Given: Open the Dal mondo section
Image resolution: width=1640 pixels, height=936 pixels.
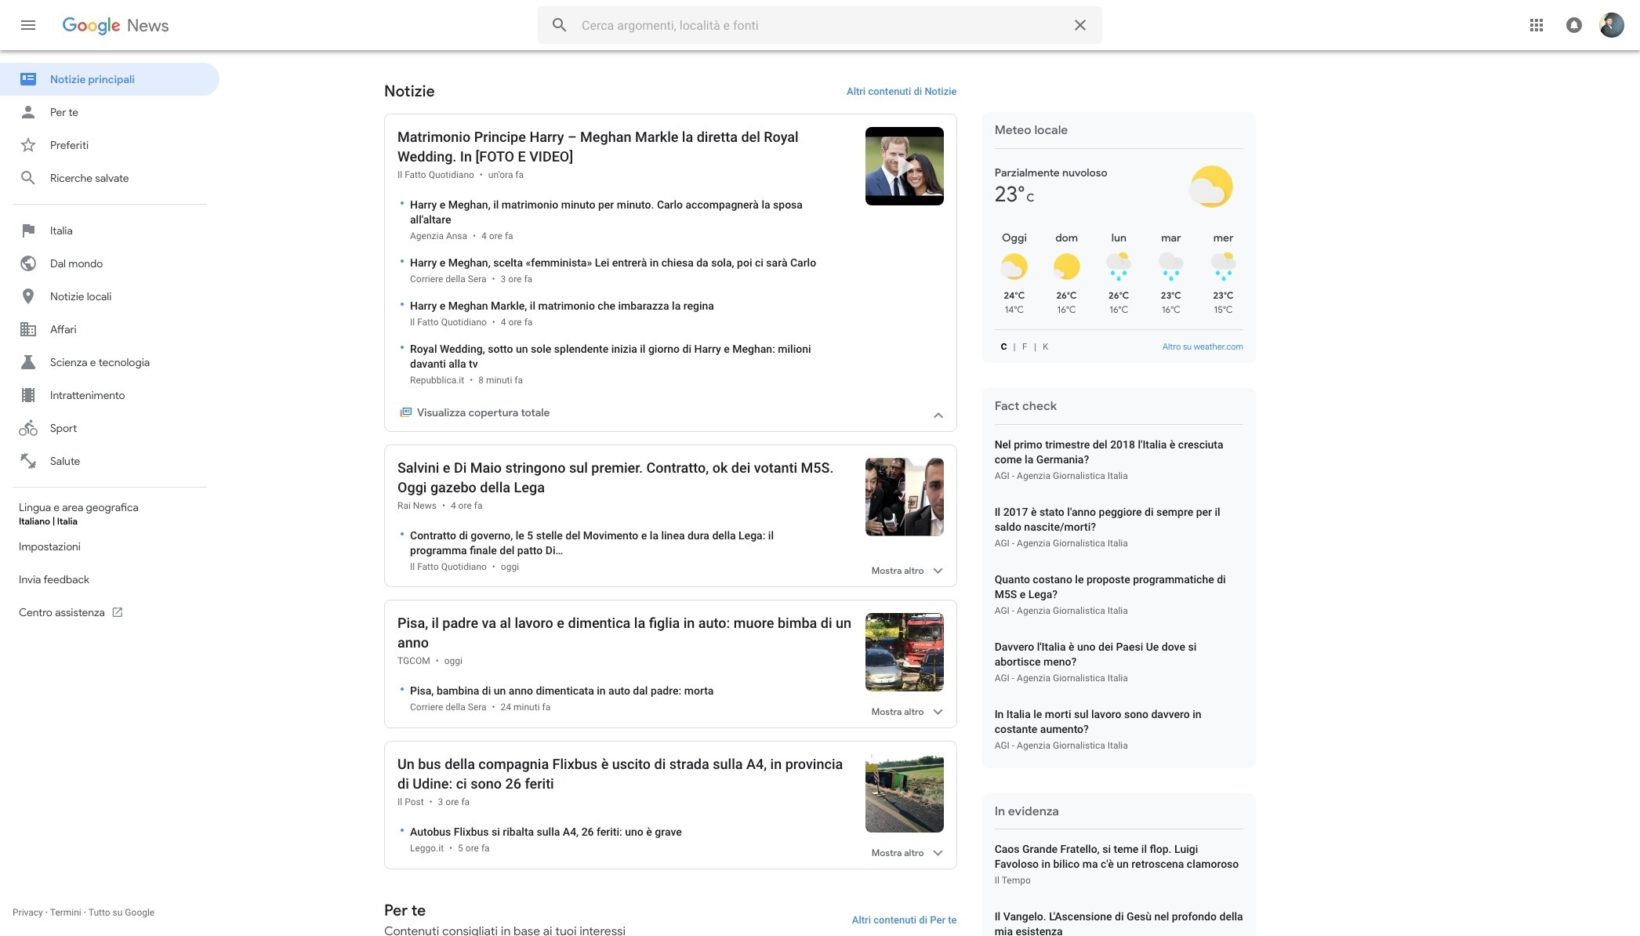Looking at the screenshot, I should pos(76,264).
